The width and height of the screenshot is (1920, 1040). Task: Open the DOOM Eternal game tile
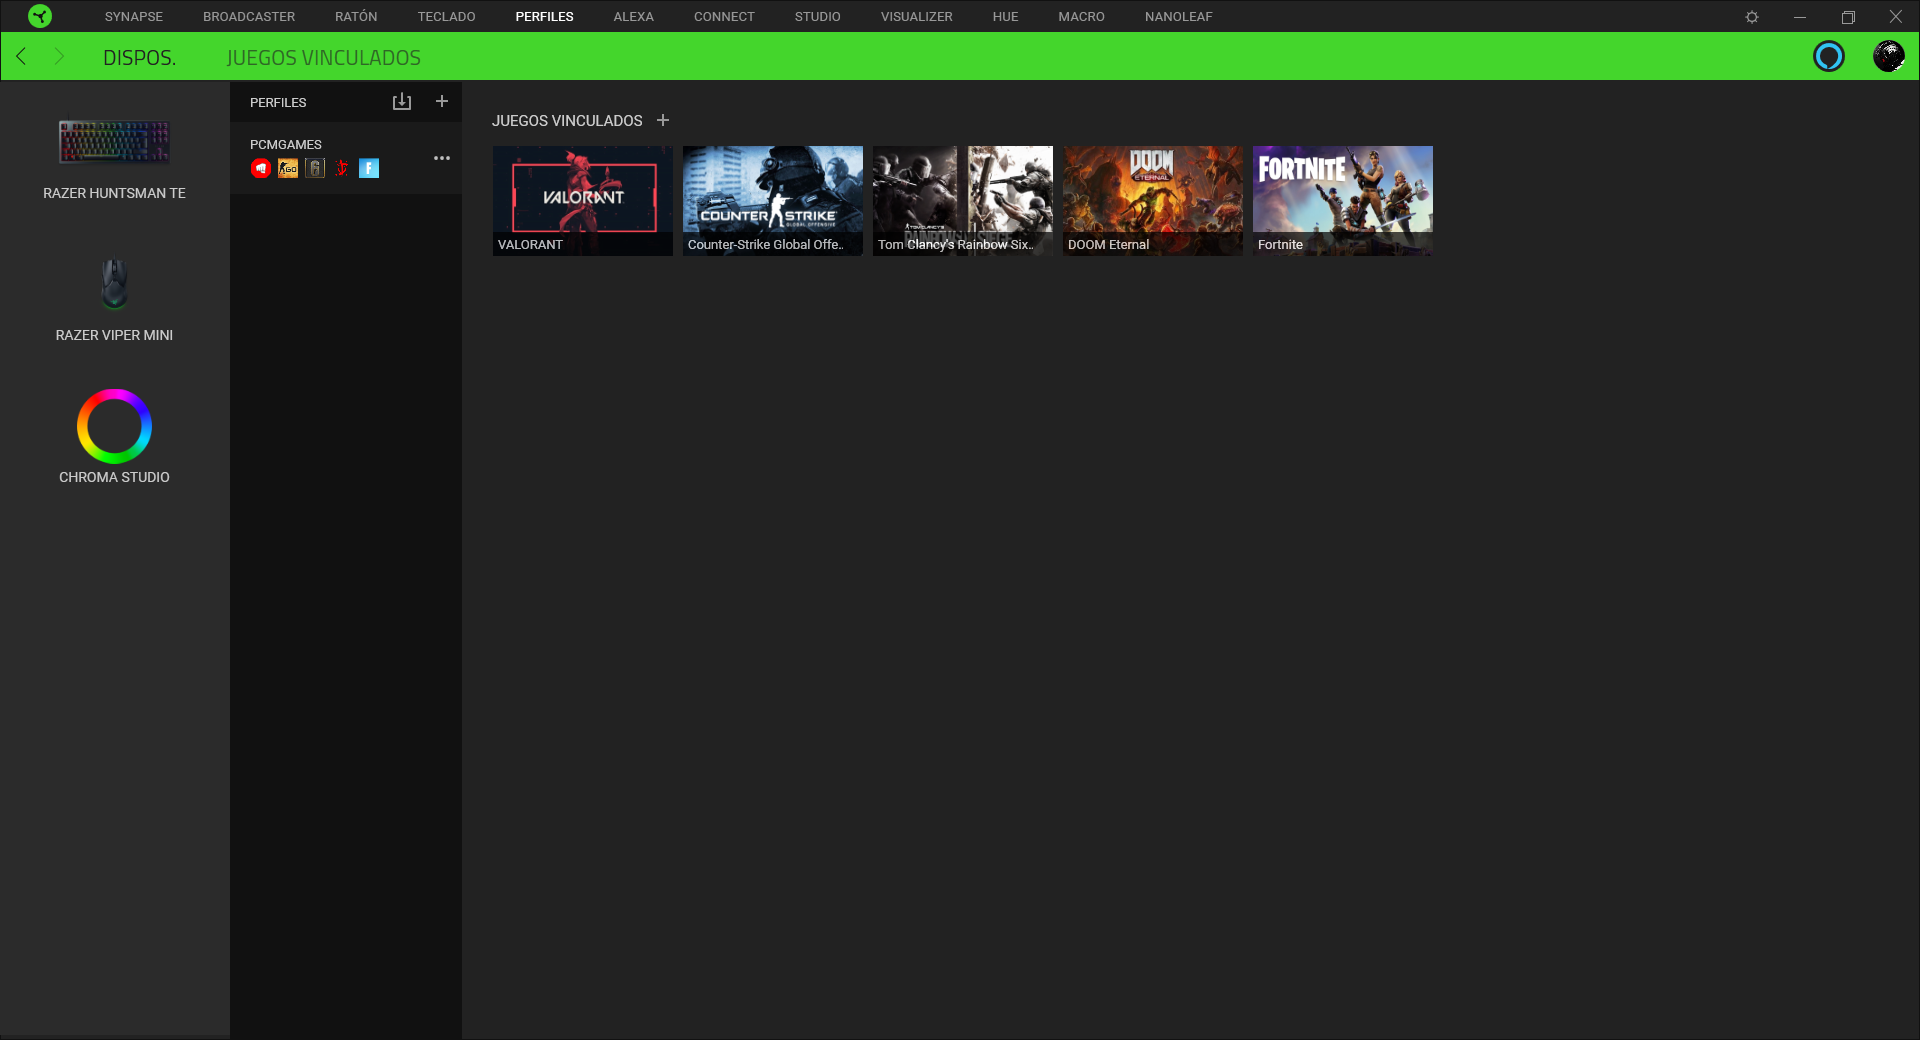click(x=1153, y=201)
